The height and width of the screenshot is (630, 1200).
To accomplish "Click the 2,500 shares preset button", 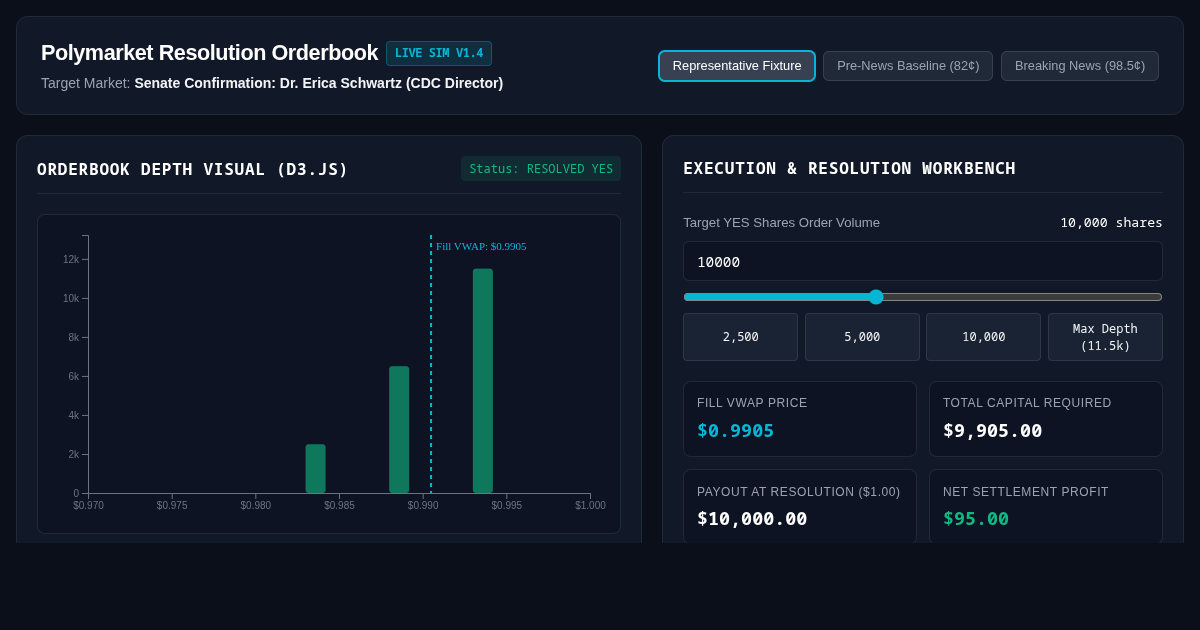I will pos(740,337).
